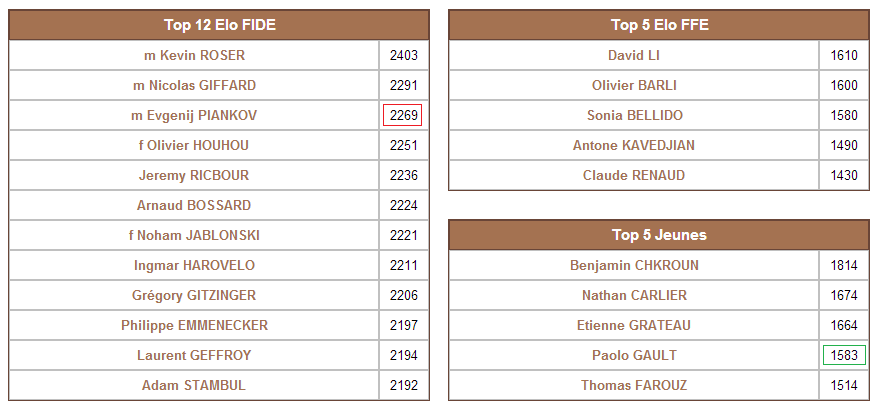Click Paolo GAULT's rating 1583
Viewport: 877px width, 412px height.
tap(844, 356)
